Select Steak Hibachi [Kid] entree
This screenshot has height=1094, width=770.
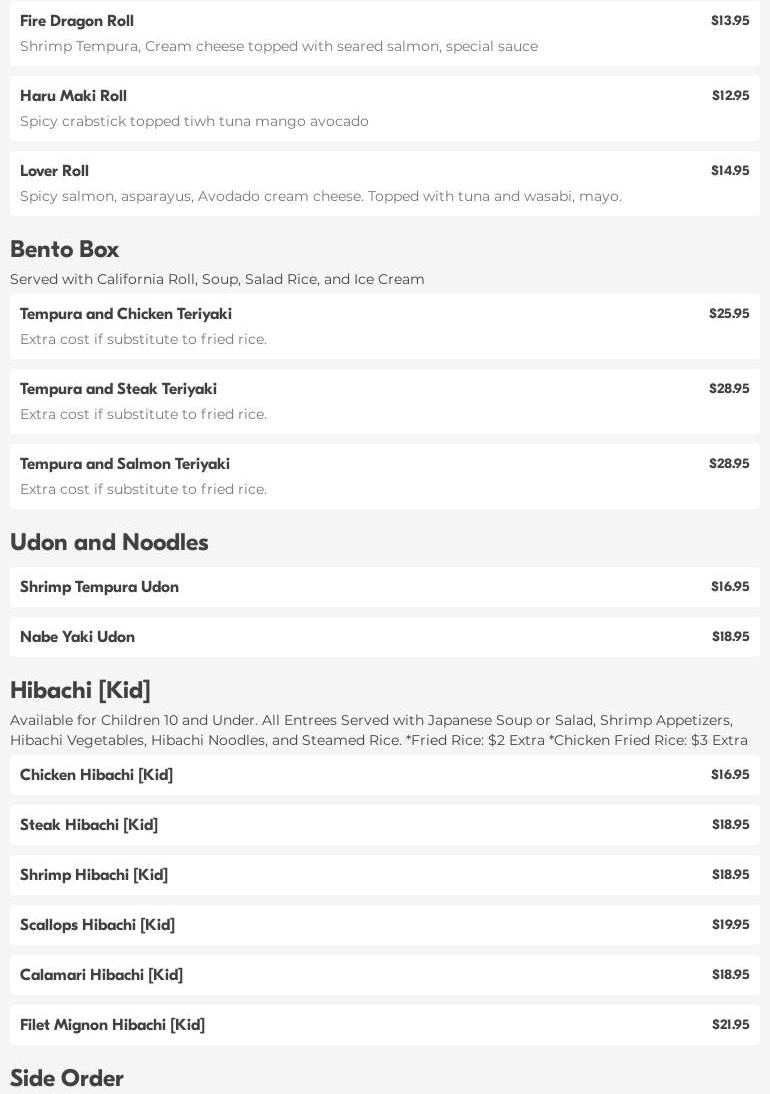point(384,825)
